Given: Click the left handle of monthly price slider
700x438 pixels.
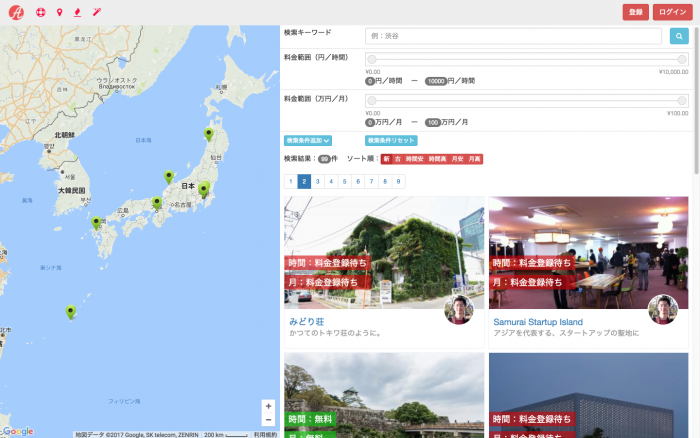Looking at the screenshot, I should click(372, 100).
